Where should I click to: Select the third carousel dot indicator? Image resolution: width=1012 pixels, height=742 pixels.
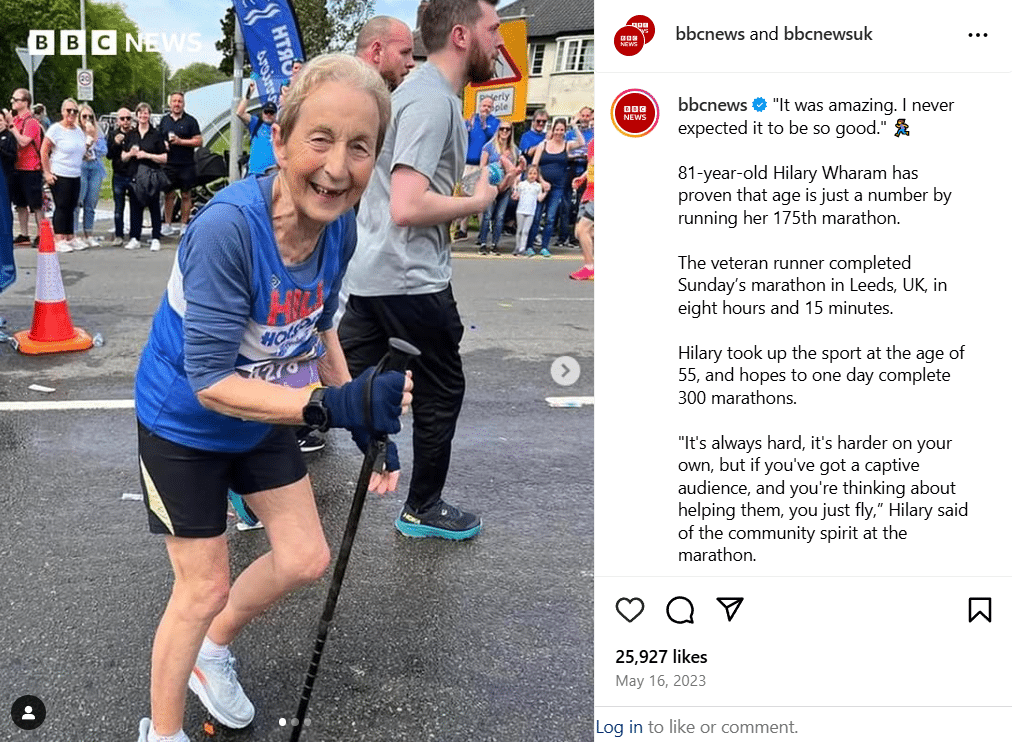[307, 722]
